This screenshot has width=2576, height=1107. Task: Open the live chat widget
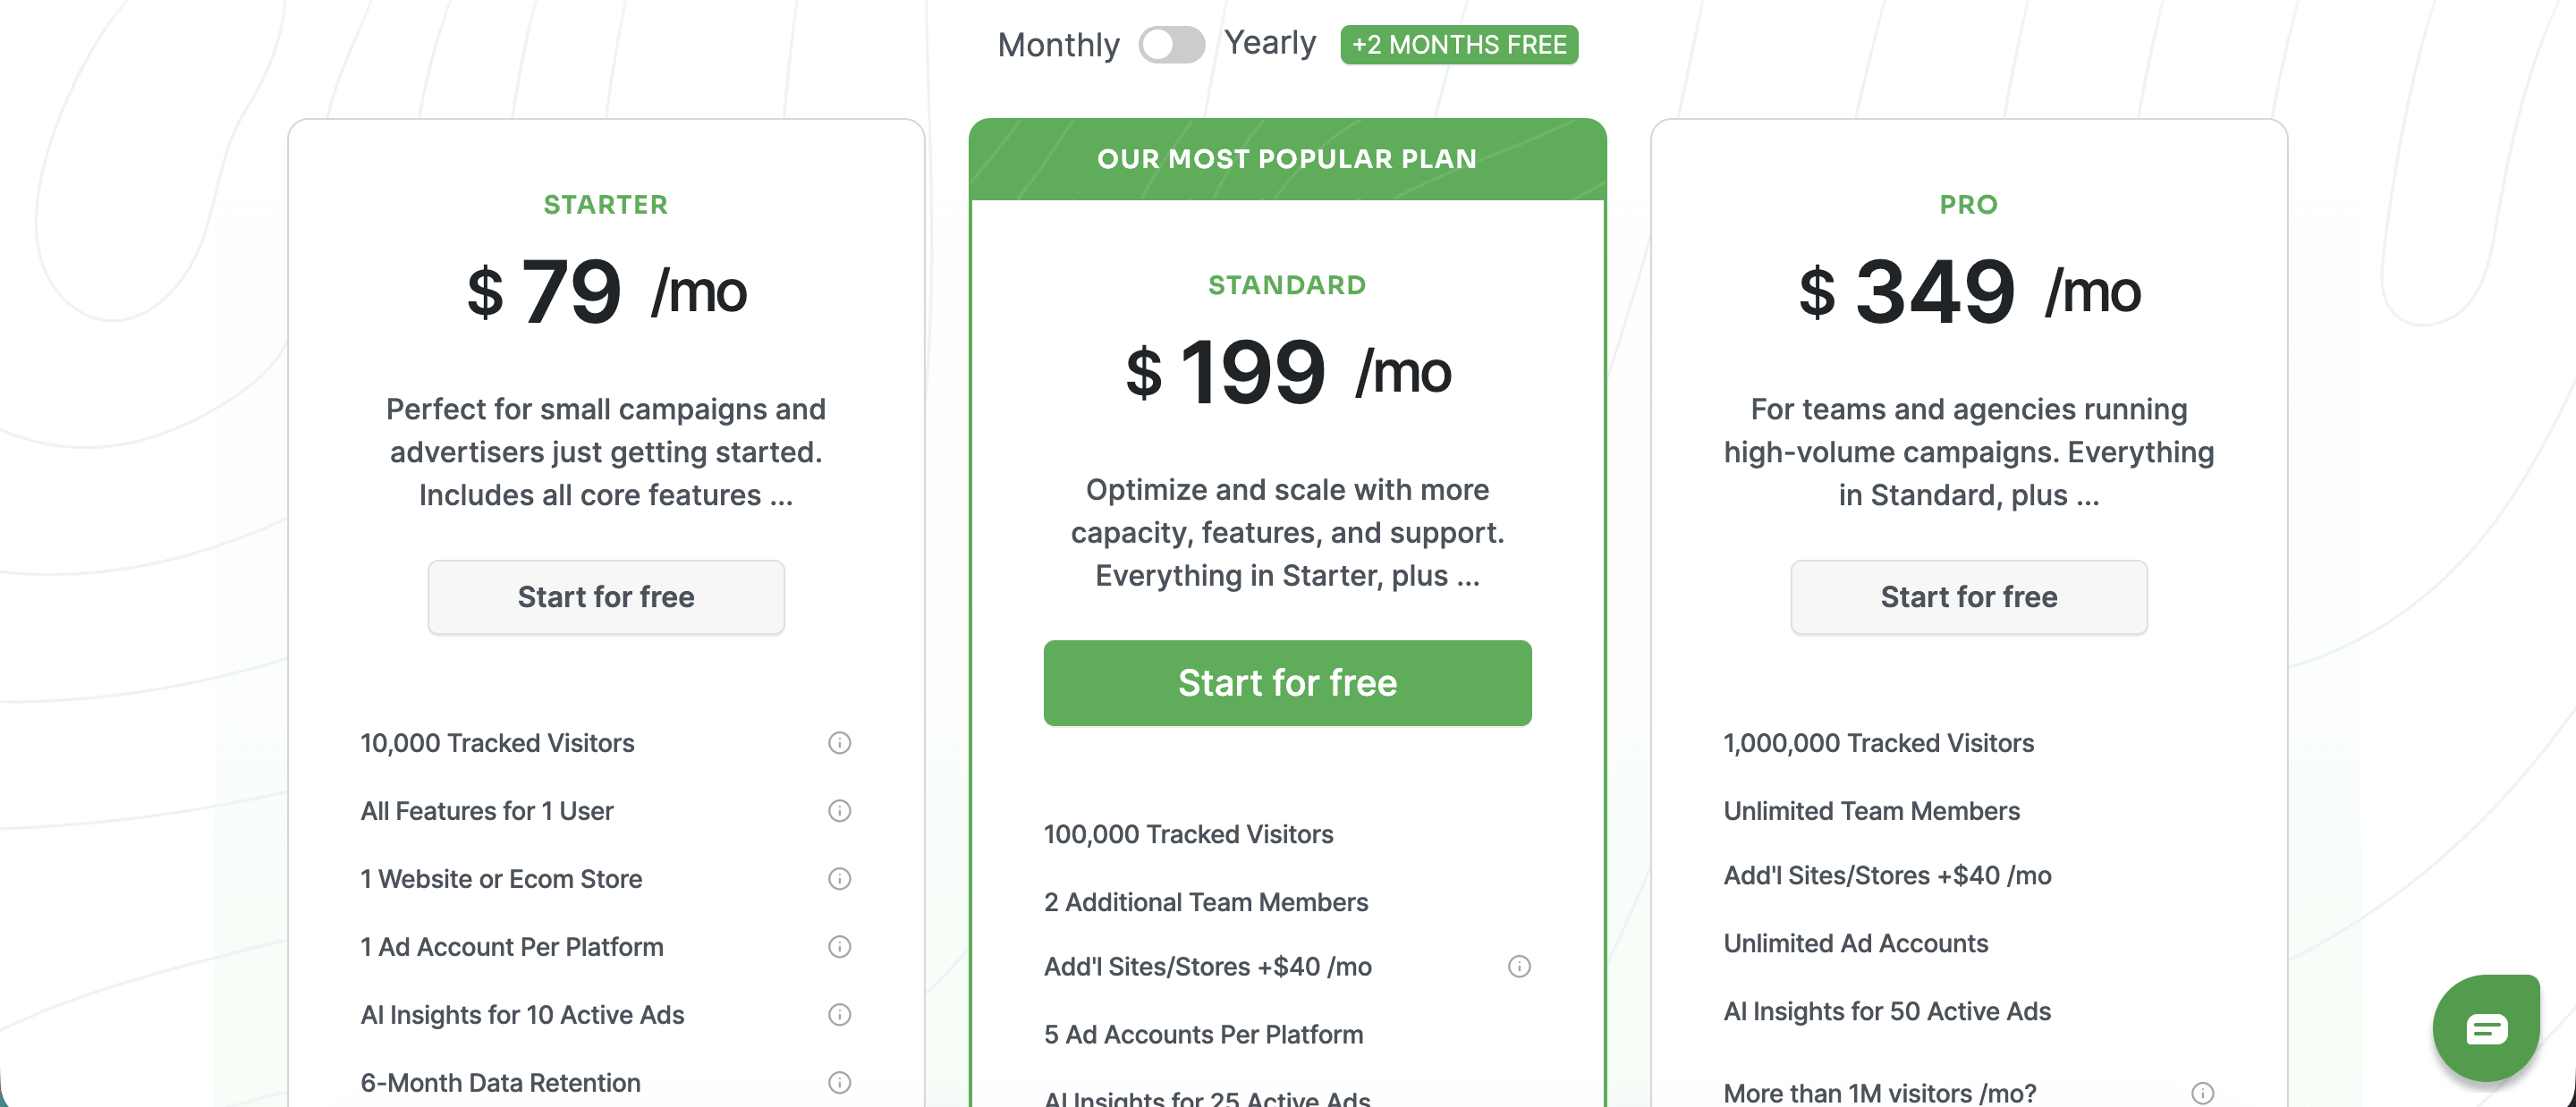(2486, 1028)
